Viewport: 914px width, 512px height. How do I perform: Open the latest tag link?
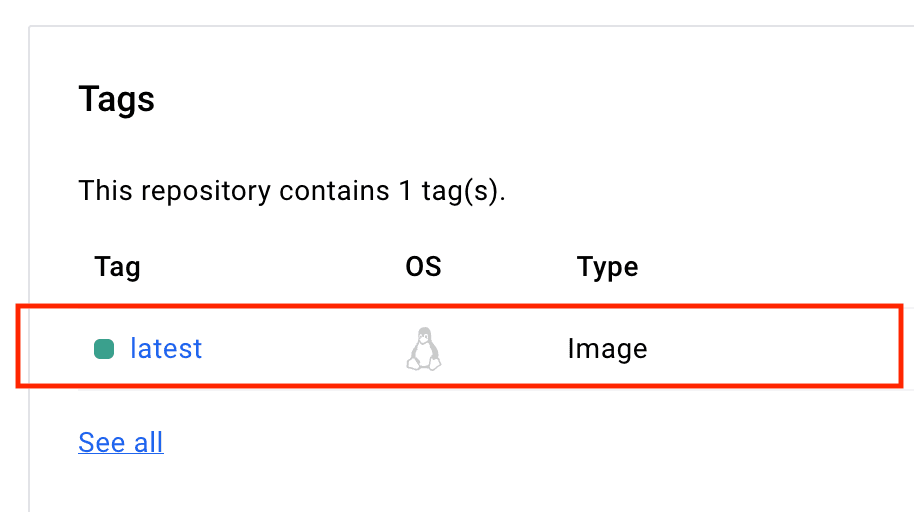pos(166,349)
